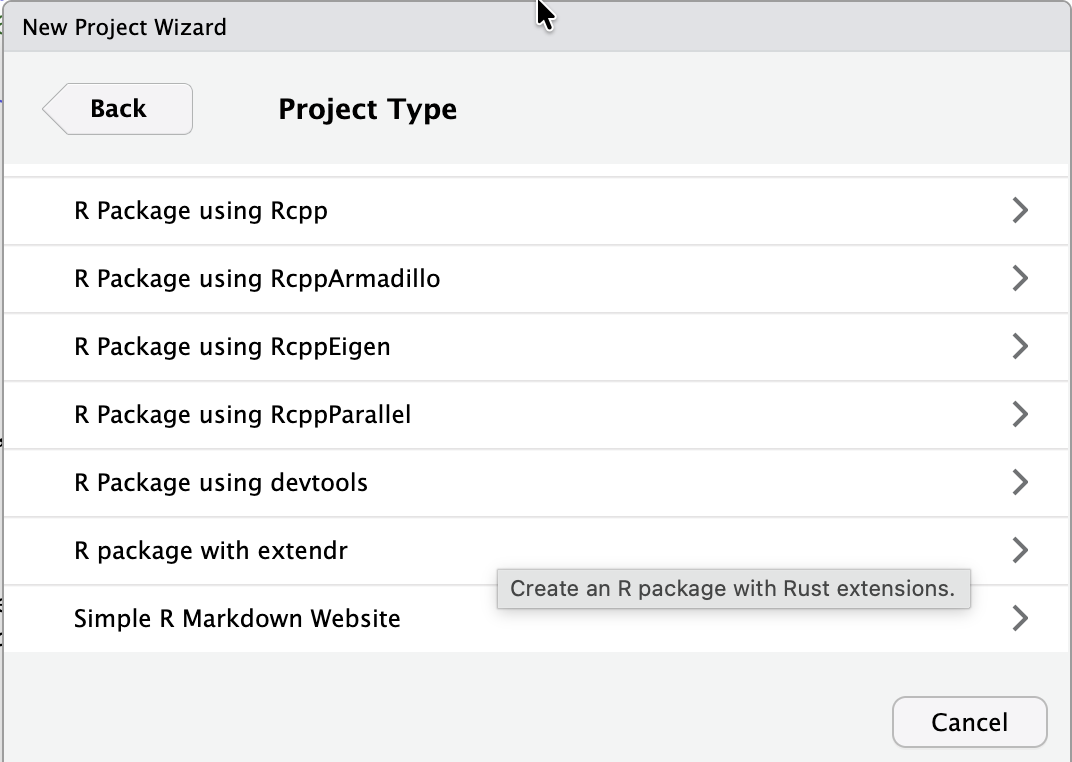Click arrow icon on RcppParallel row

pos(1019,414)
